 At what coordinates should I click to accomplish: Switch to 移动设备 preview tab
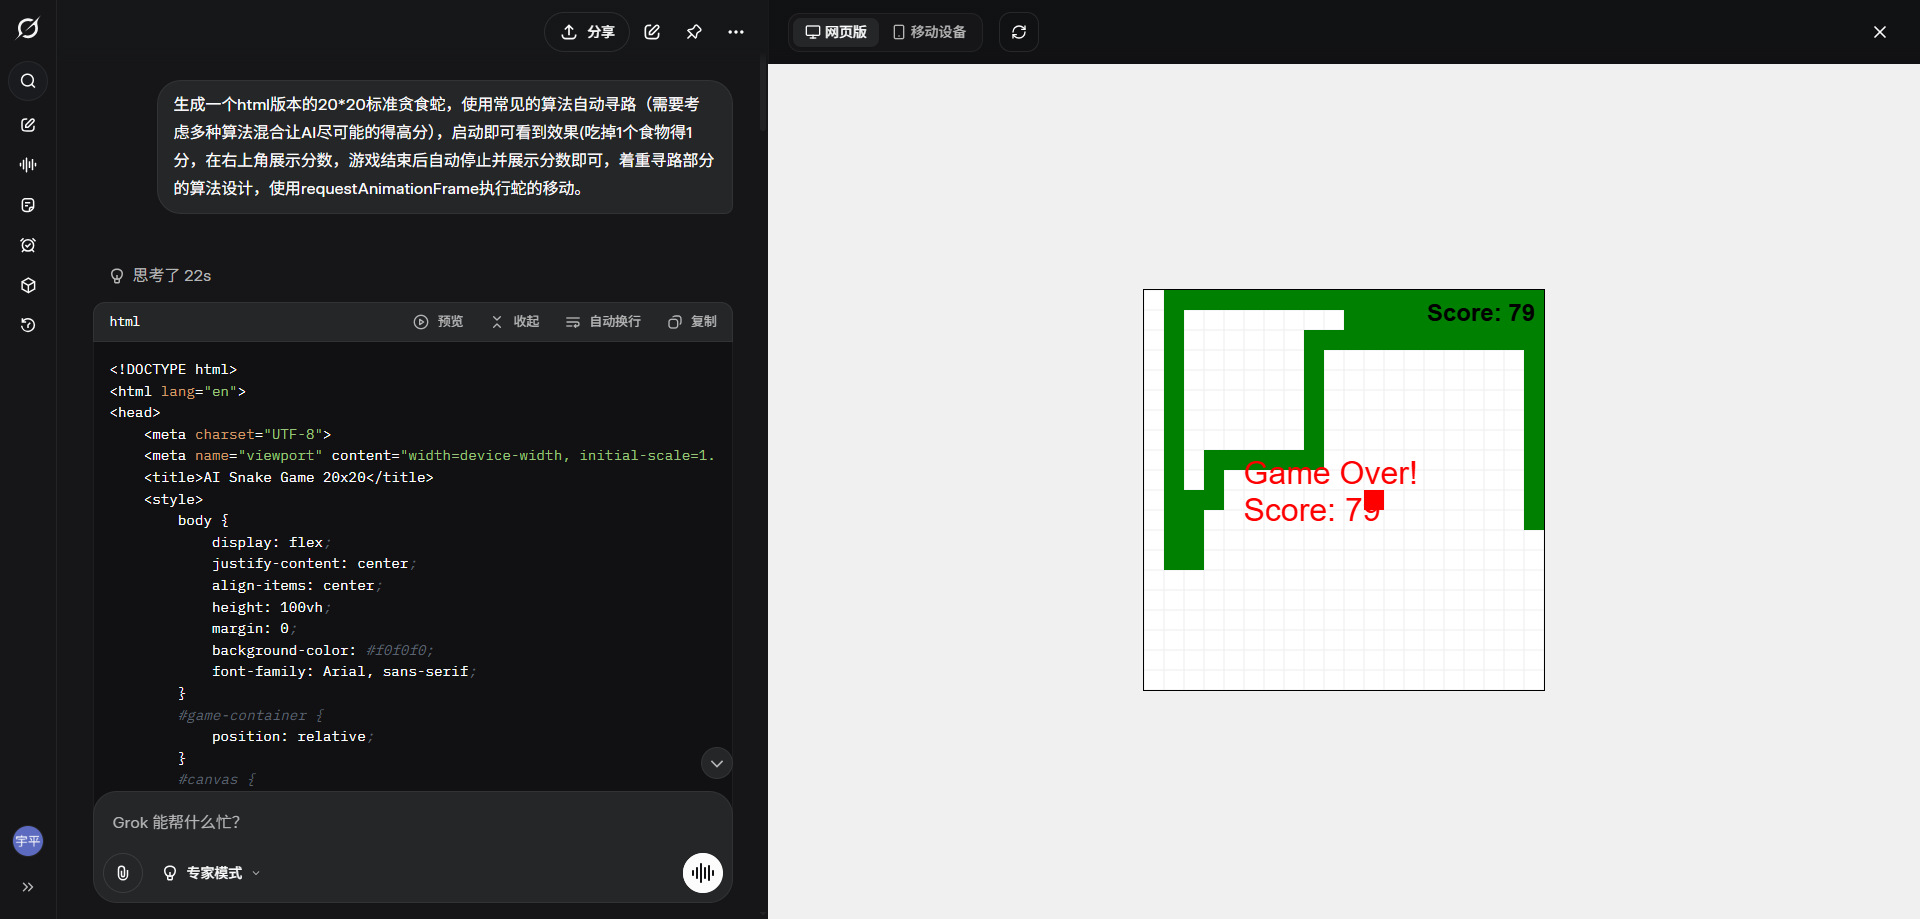tap(929, 32)
